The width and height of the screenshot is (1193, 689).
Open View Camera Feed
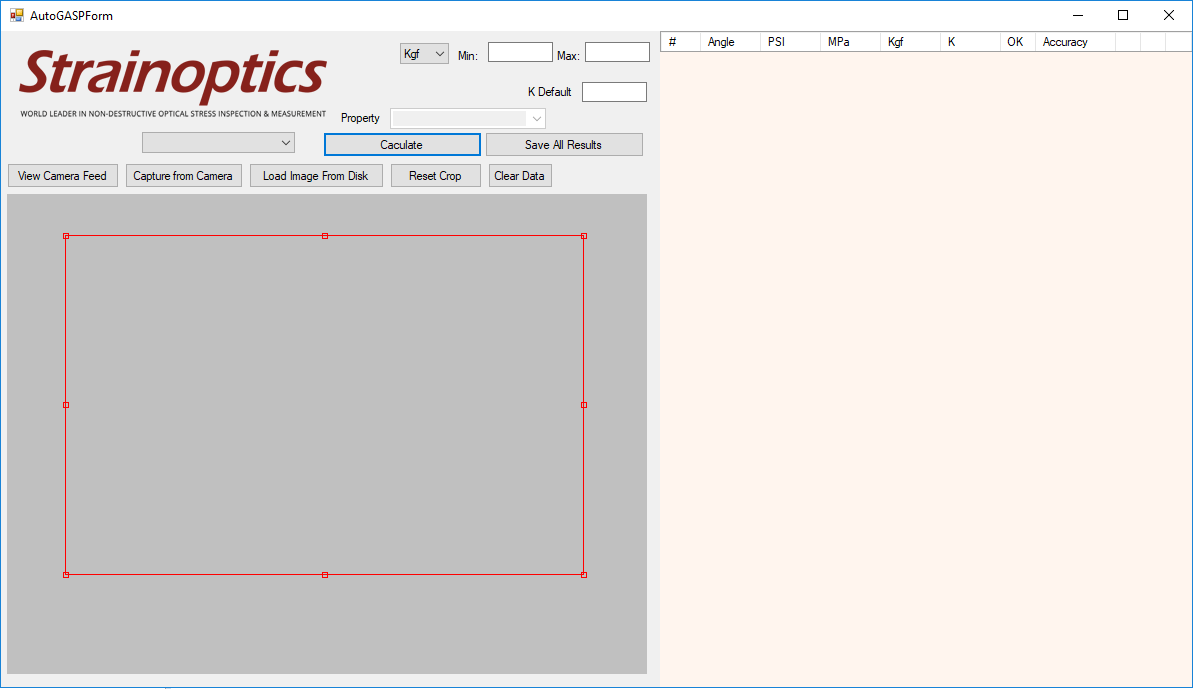(x=62, y=176)
